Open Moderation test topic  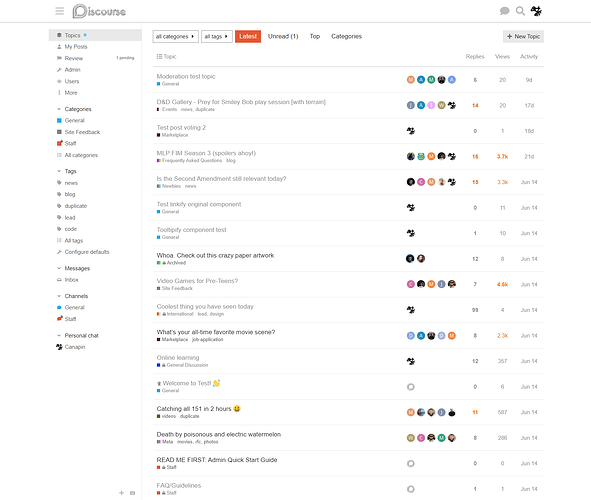point(186,76)
